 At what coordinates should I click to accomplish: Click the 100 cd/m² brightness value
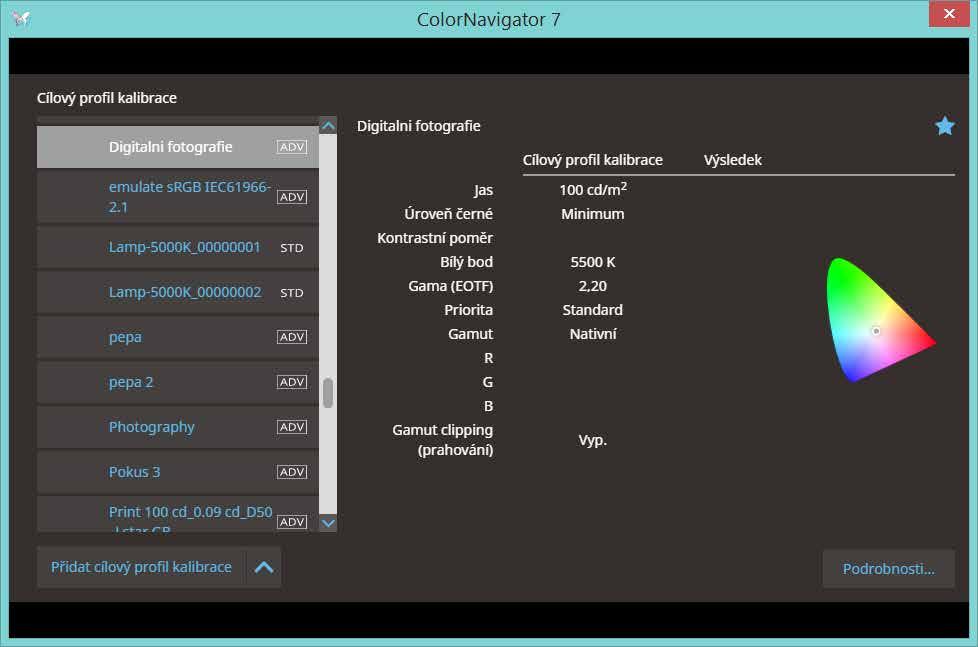point(593,189)
